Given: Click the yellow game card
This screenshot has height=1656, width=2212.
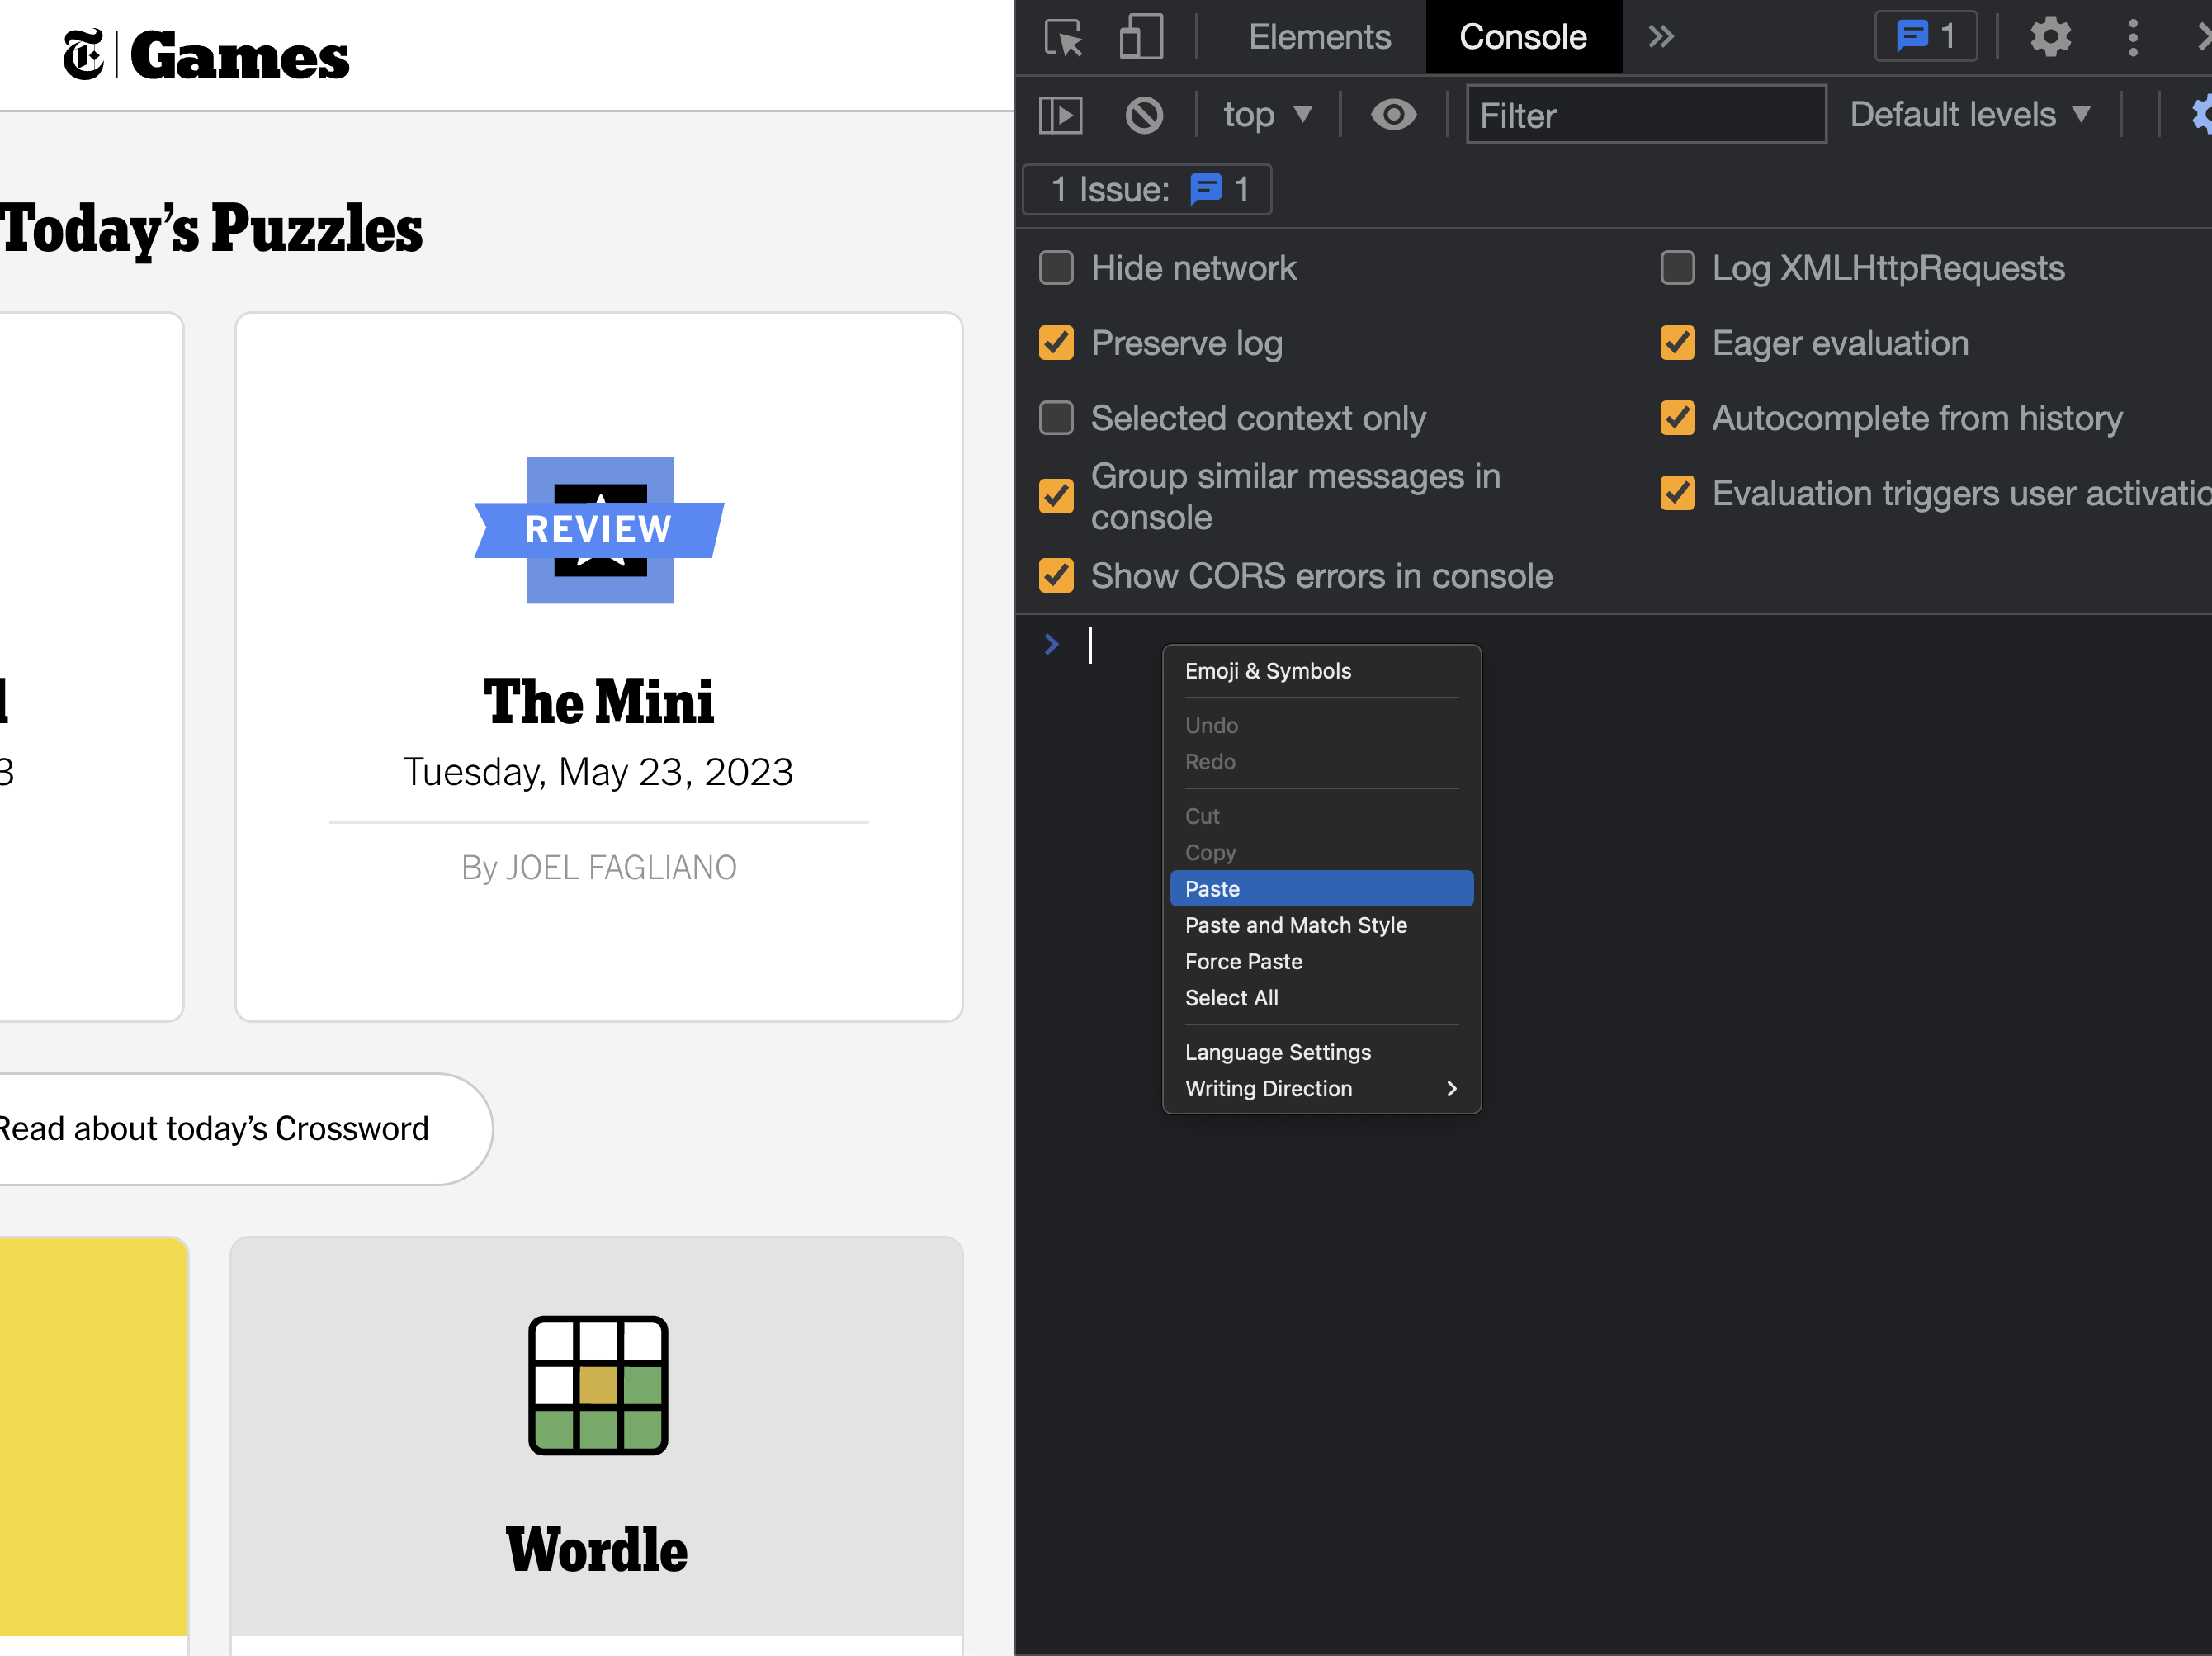Looking at the screenshot, I should [94, 1445].
